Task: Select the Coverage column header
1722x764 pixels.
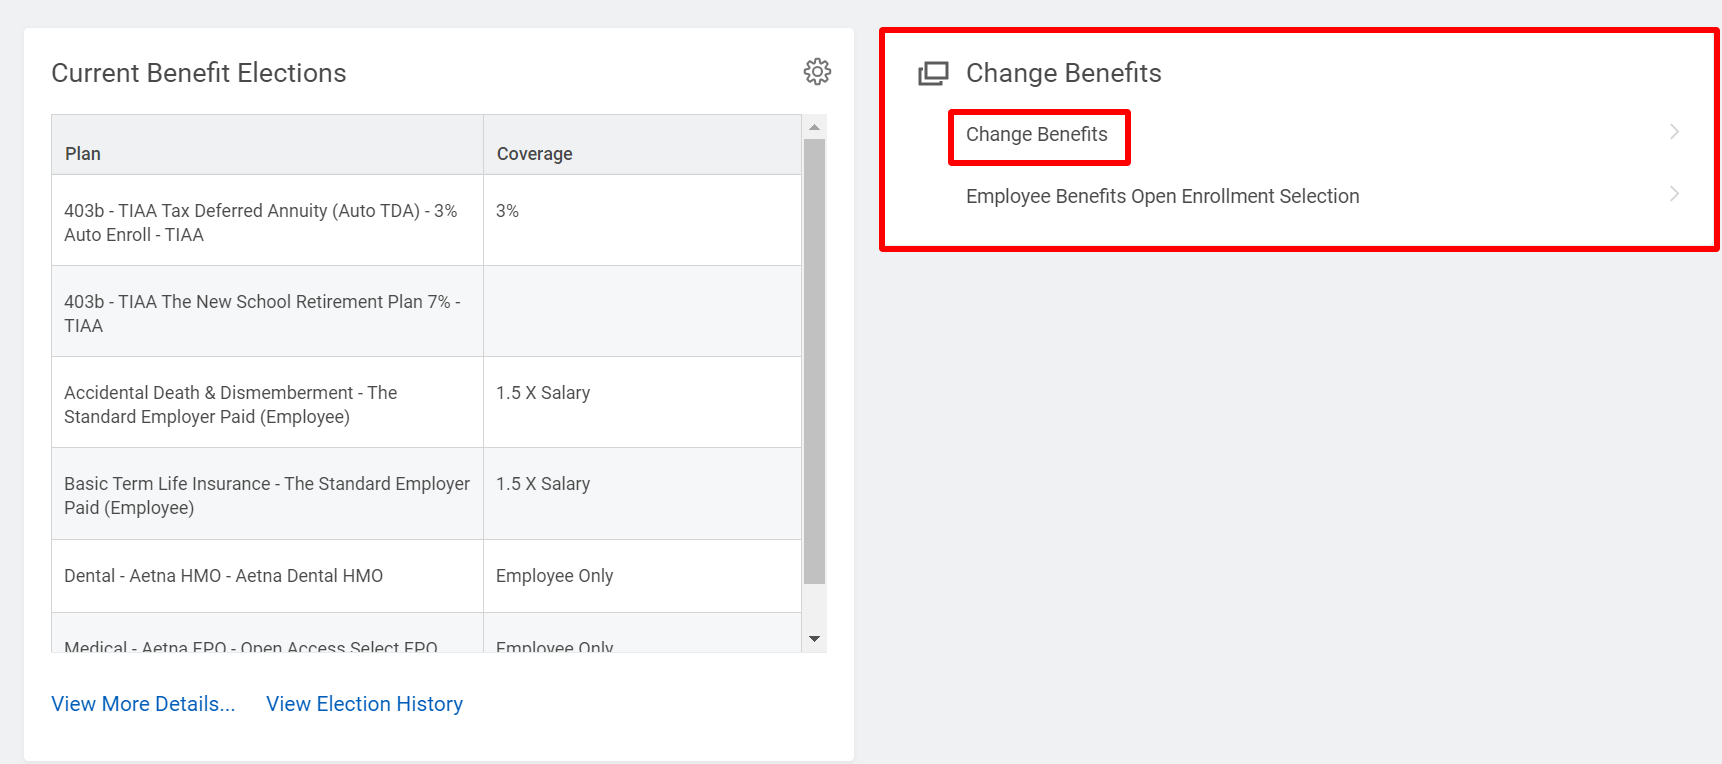Action: [x=642, y=145]
